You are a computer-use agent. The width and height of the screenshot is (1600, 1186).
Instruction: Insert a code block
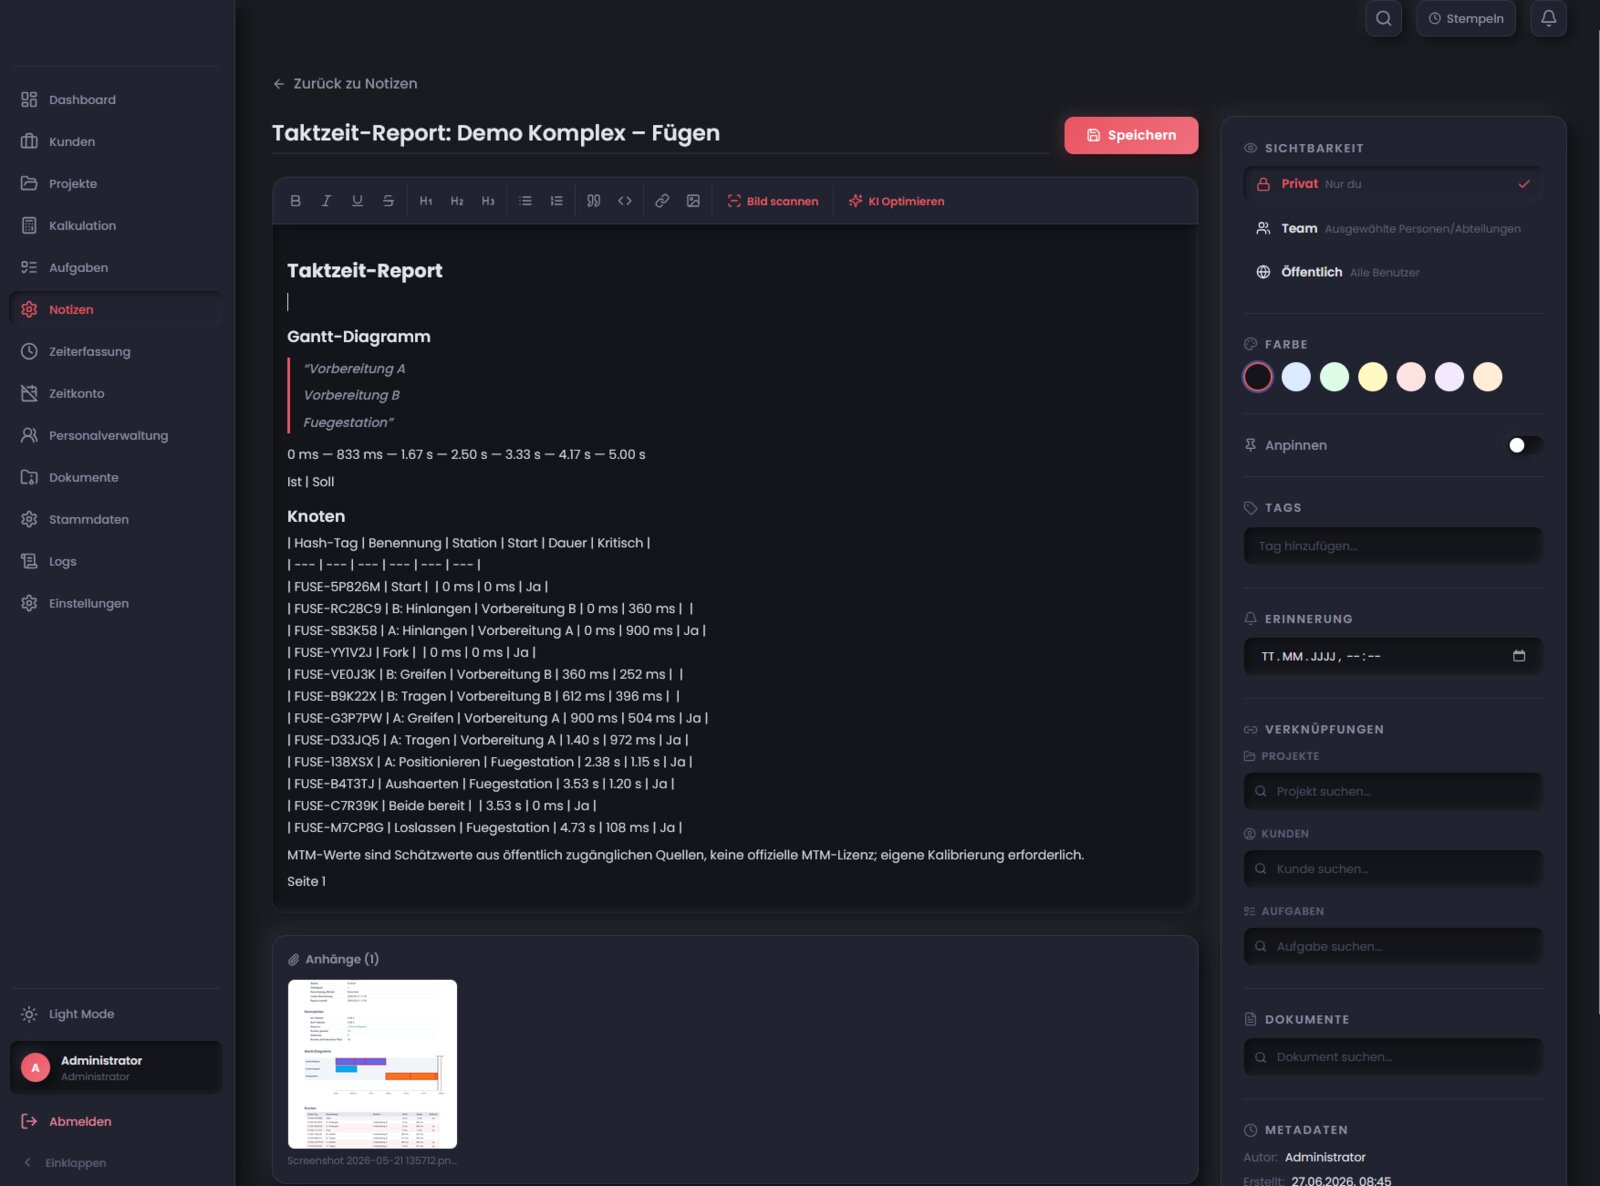point(625,201)
